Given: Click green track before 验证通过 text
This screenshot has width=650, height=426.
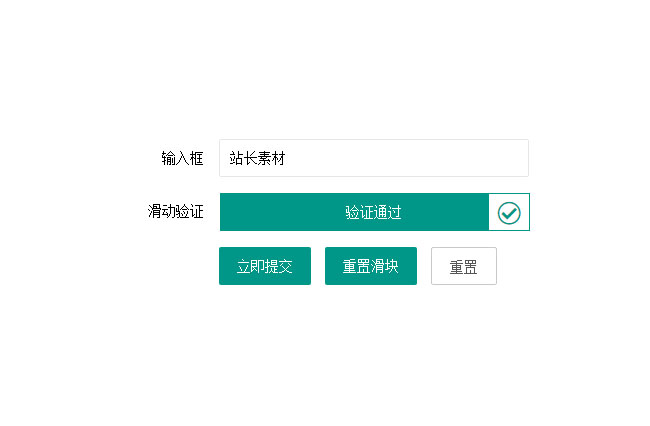Looking at the screenshot, I should tap(282, 212).
